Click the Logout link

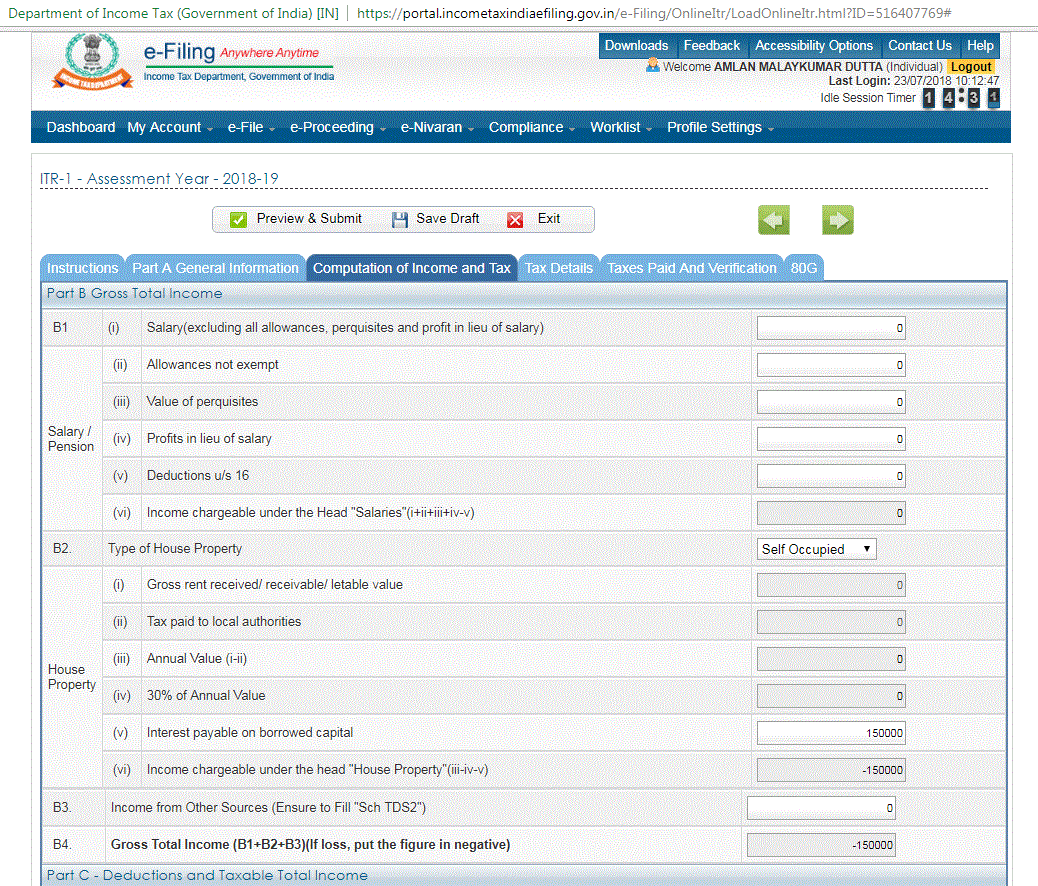pos(970,66)
